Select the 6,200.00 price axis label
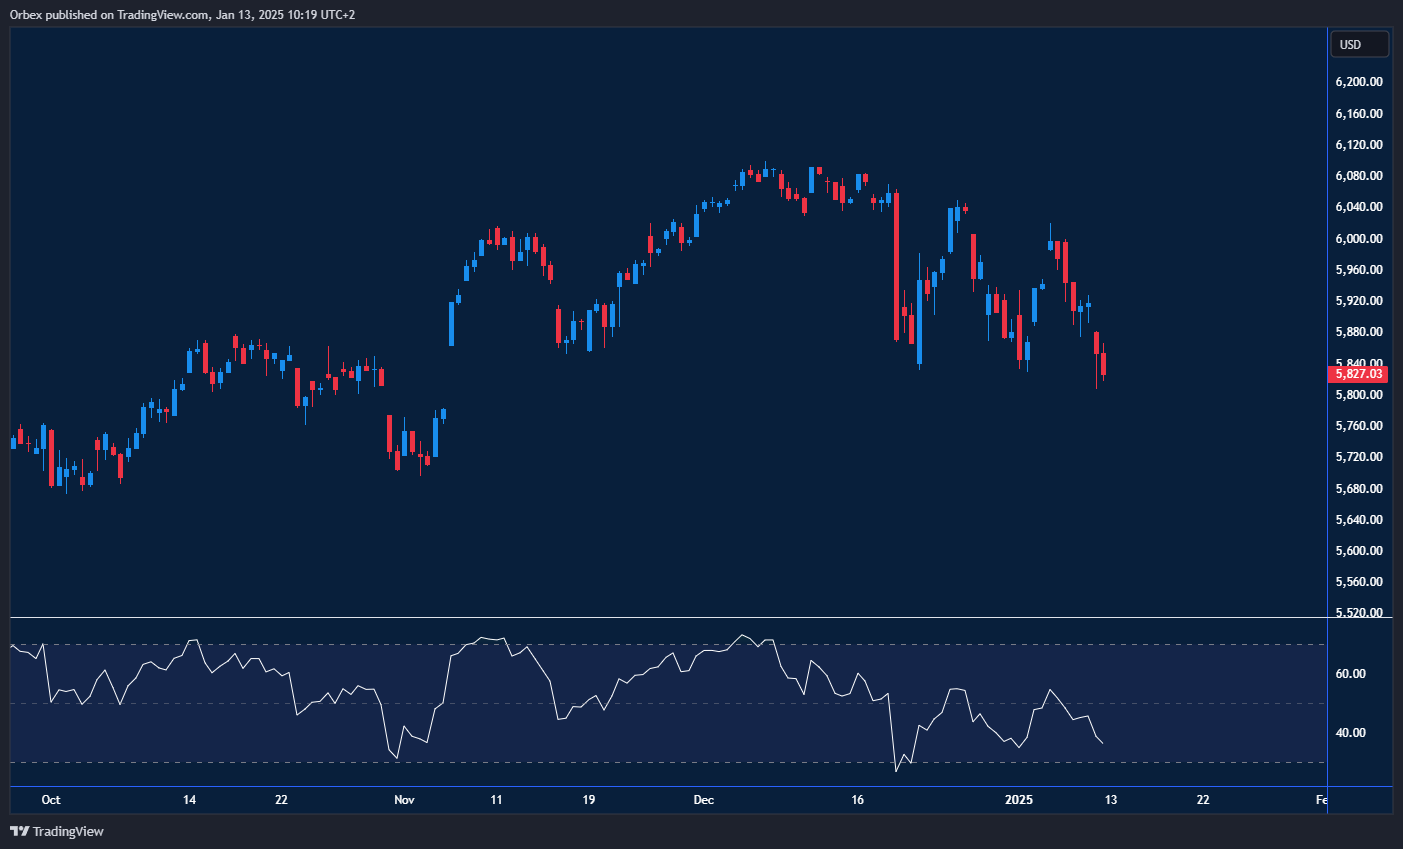The height and width of the screenshot is (849, 1403). [1359, 82]
